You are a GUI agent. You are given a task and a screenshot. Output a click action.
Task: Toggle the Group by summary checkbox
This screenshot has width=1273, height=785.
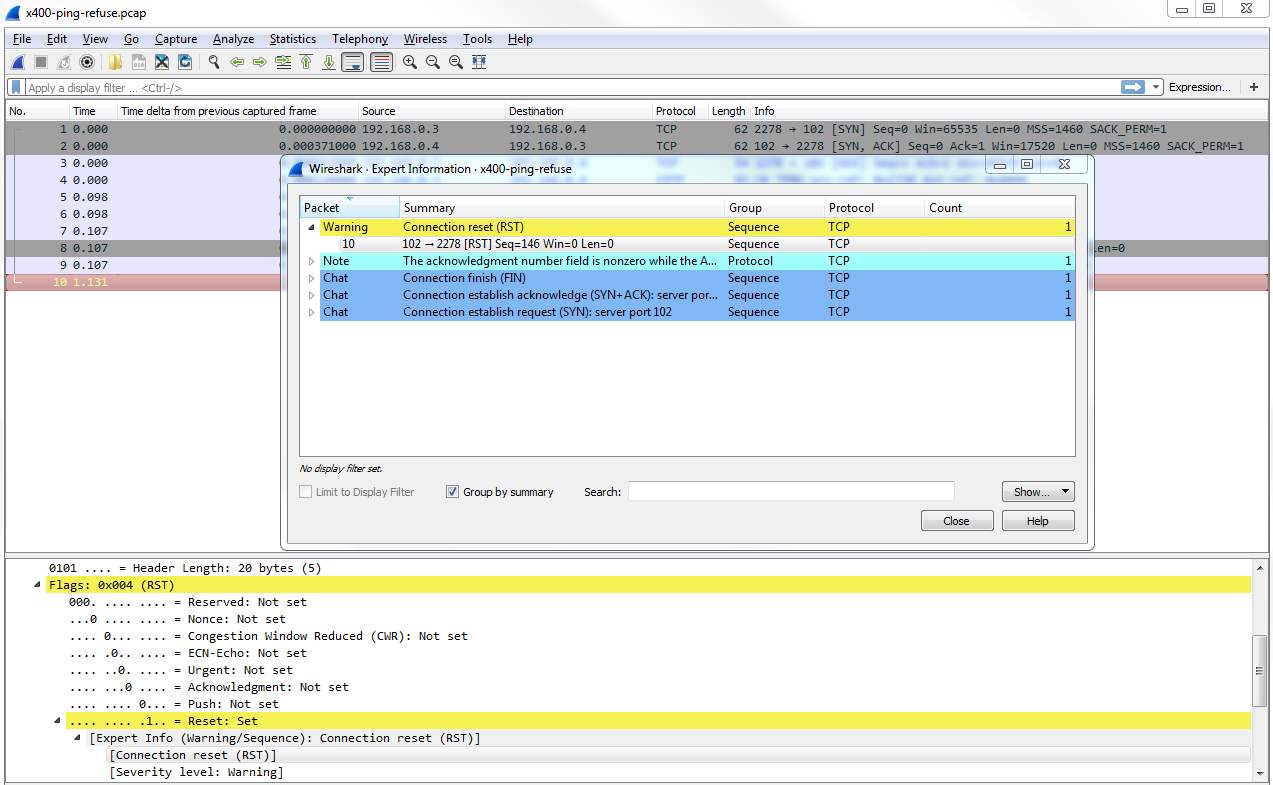(452, 492)
